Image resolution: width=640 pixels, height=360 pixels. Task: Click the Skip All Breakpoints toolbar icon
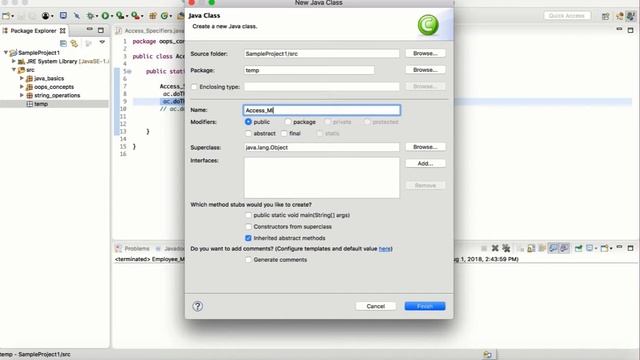coord(77,16)
